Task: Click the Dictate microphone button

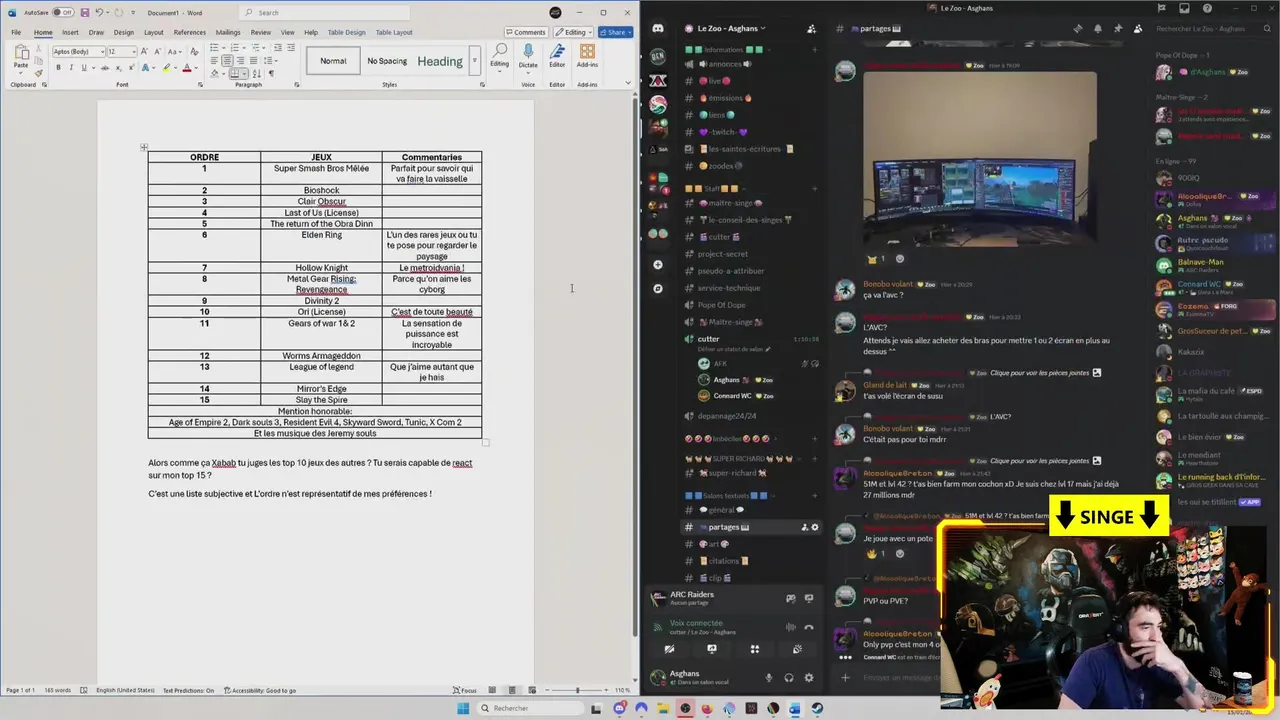Action: 528,55
